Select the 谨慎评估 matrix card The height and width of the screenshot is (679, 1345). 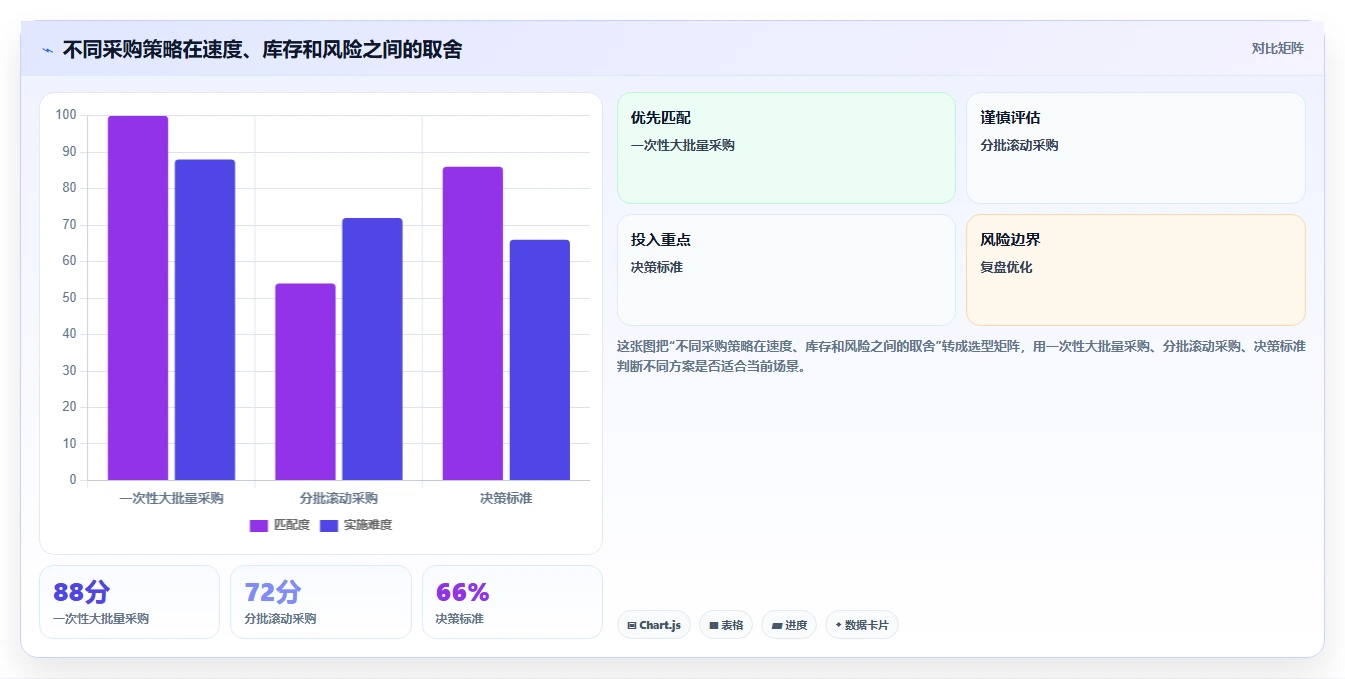click(1136, 148)
